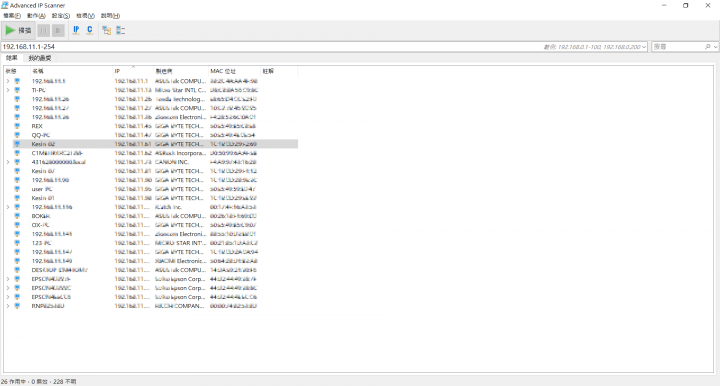This screenshot has width=720, height=386.
Task: Click the blue IP toolbar icon
Action: [76, 30]
